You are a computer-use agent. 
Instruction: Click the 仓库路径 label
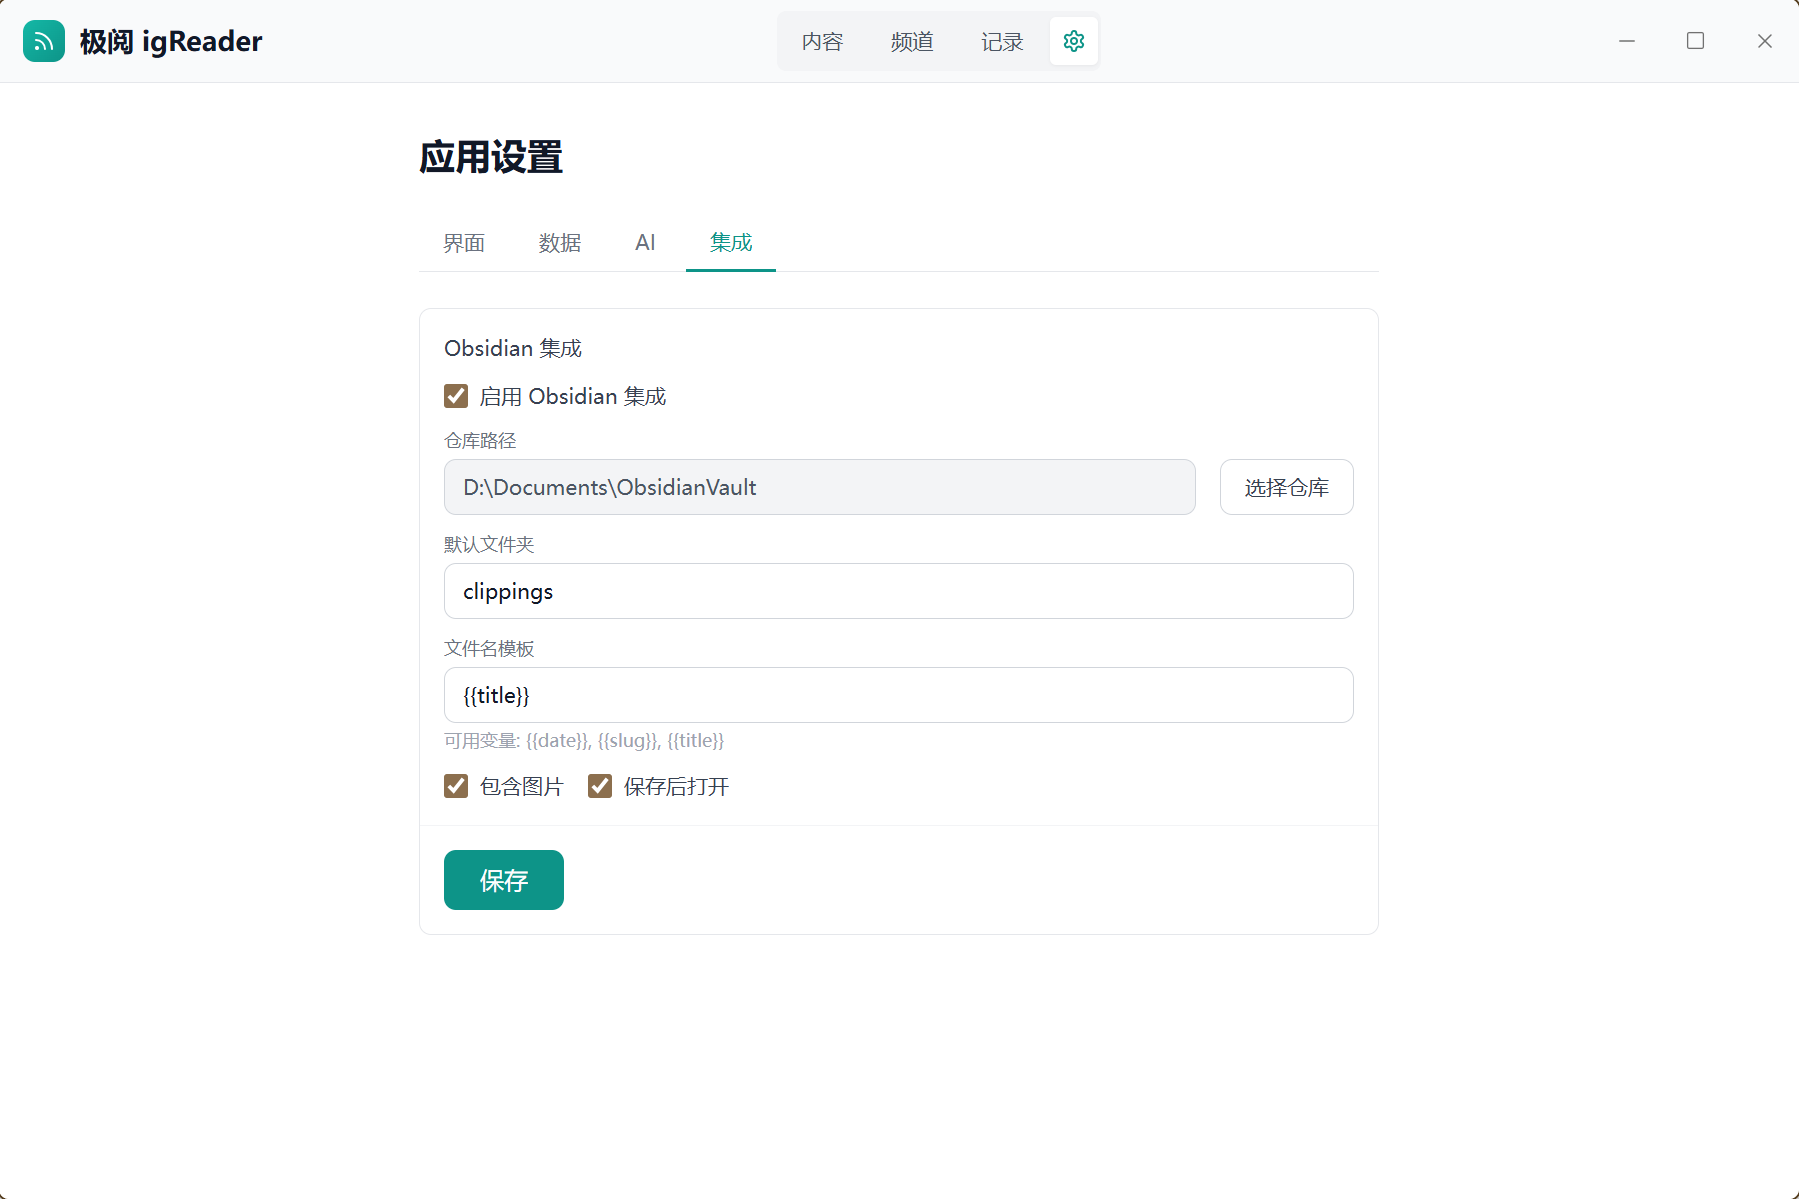click(480, 440)
